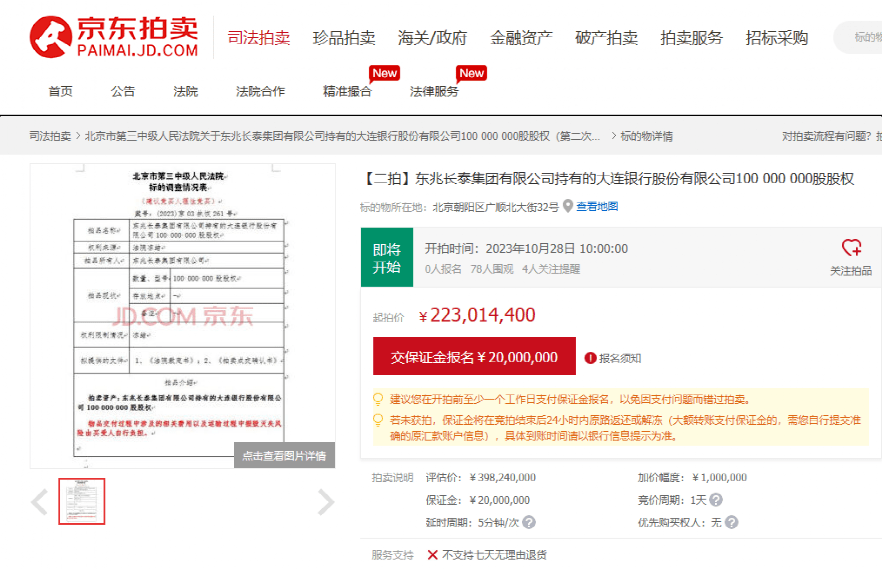Open the 司法拍卖 tab

pyautogui.click(x=259, y=38)
